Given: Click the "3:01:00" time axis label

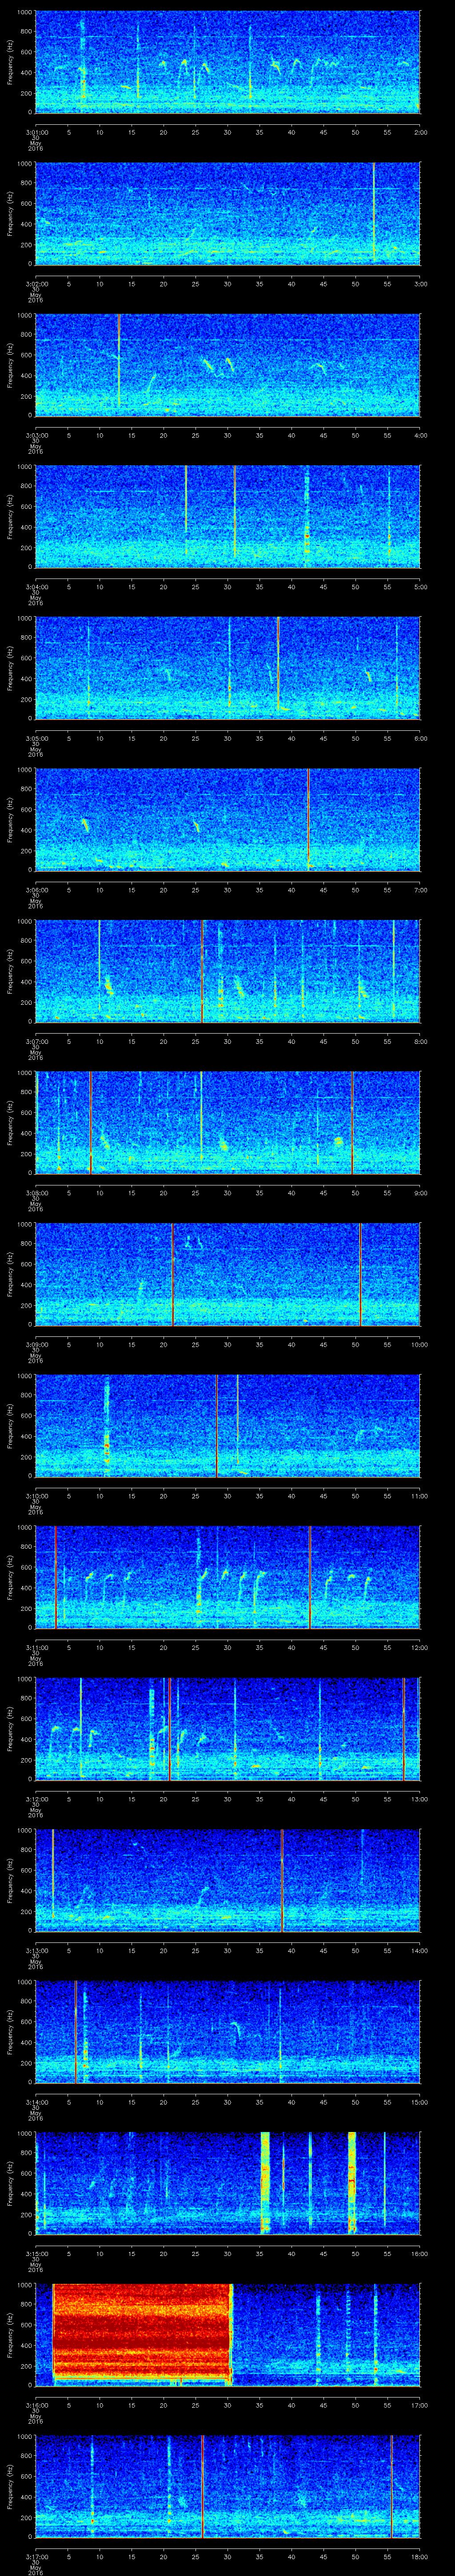Looking at the screenshot, I should [x=36, y=131].
